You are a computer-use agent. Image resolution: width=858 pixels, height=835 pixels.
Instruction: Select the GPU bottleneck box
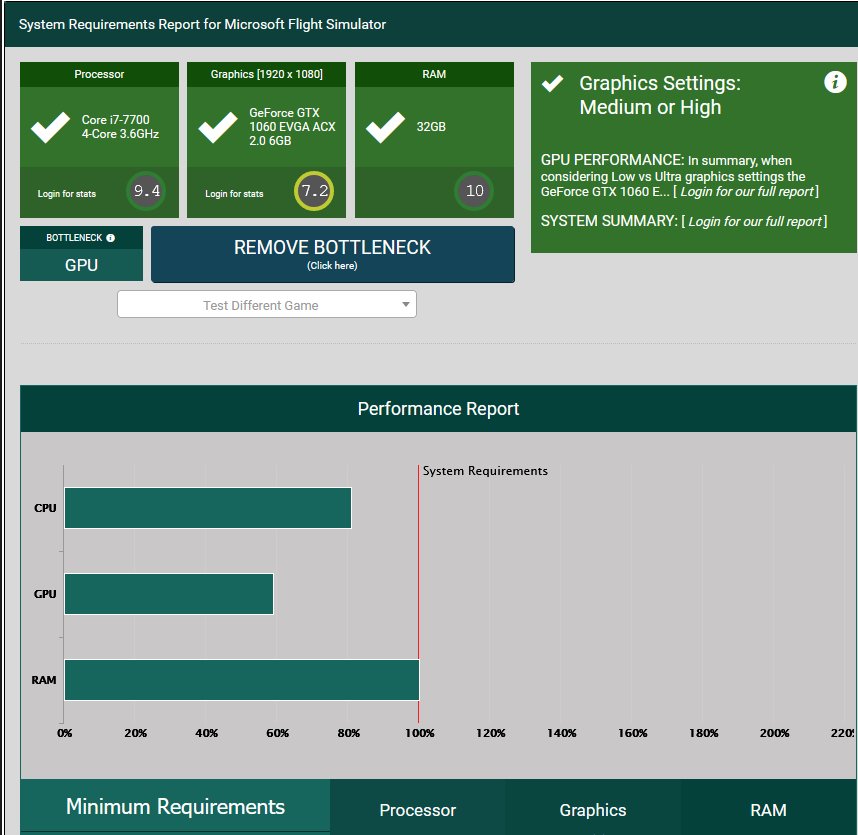tap(81, 266)
